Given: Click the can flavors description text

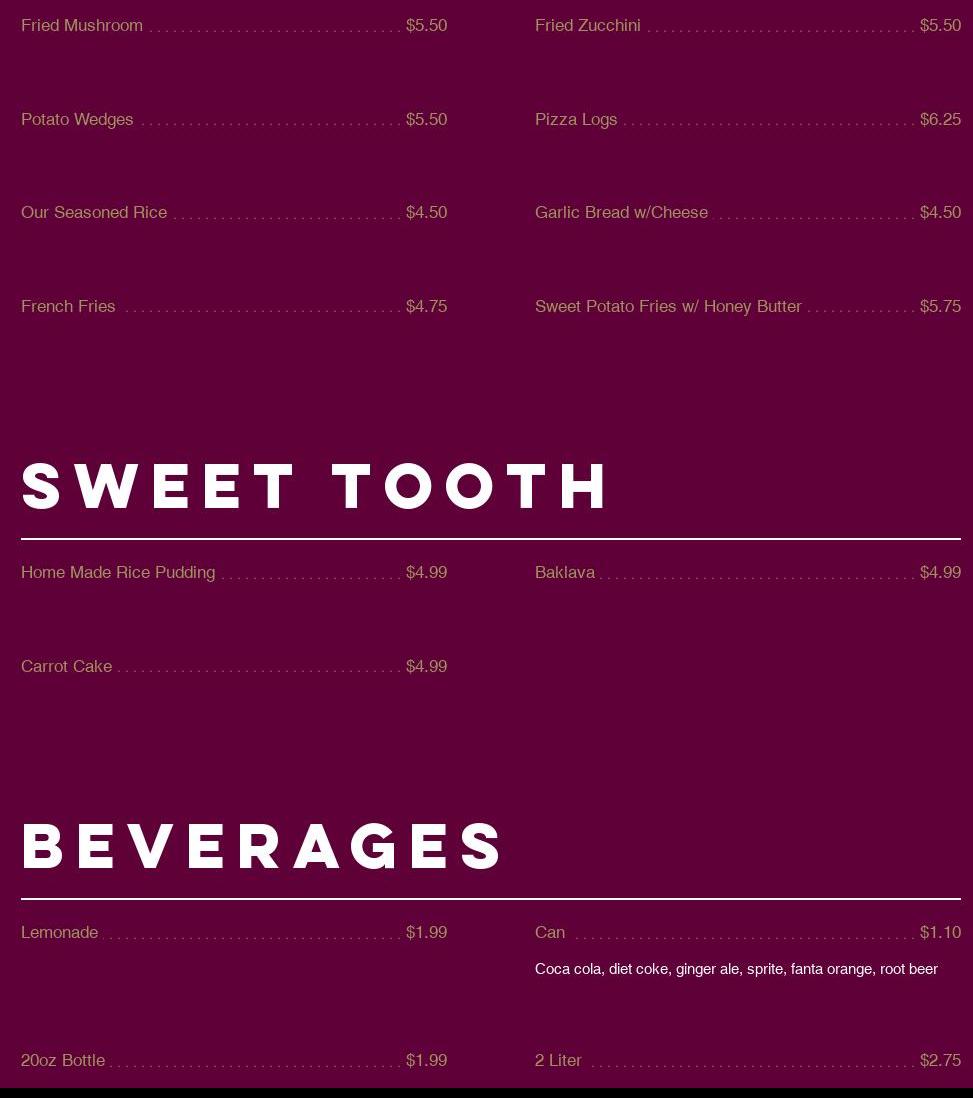Looking at the screenshot, I should point(736,969).
